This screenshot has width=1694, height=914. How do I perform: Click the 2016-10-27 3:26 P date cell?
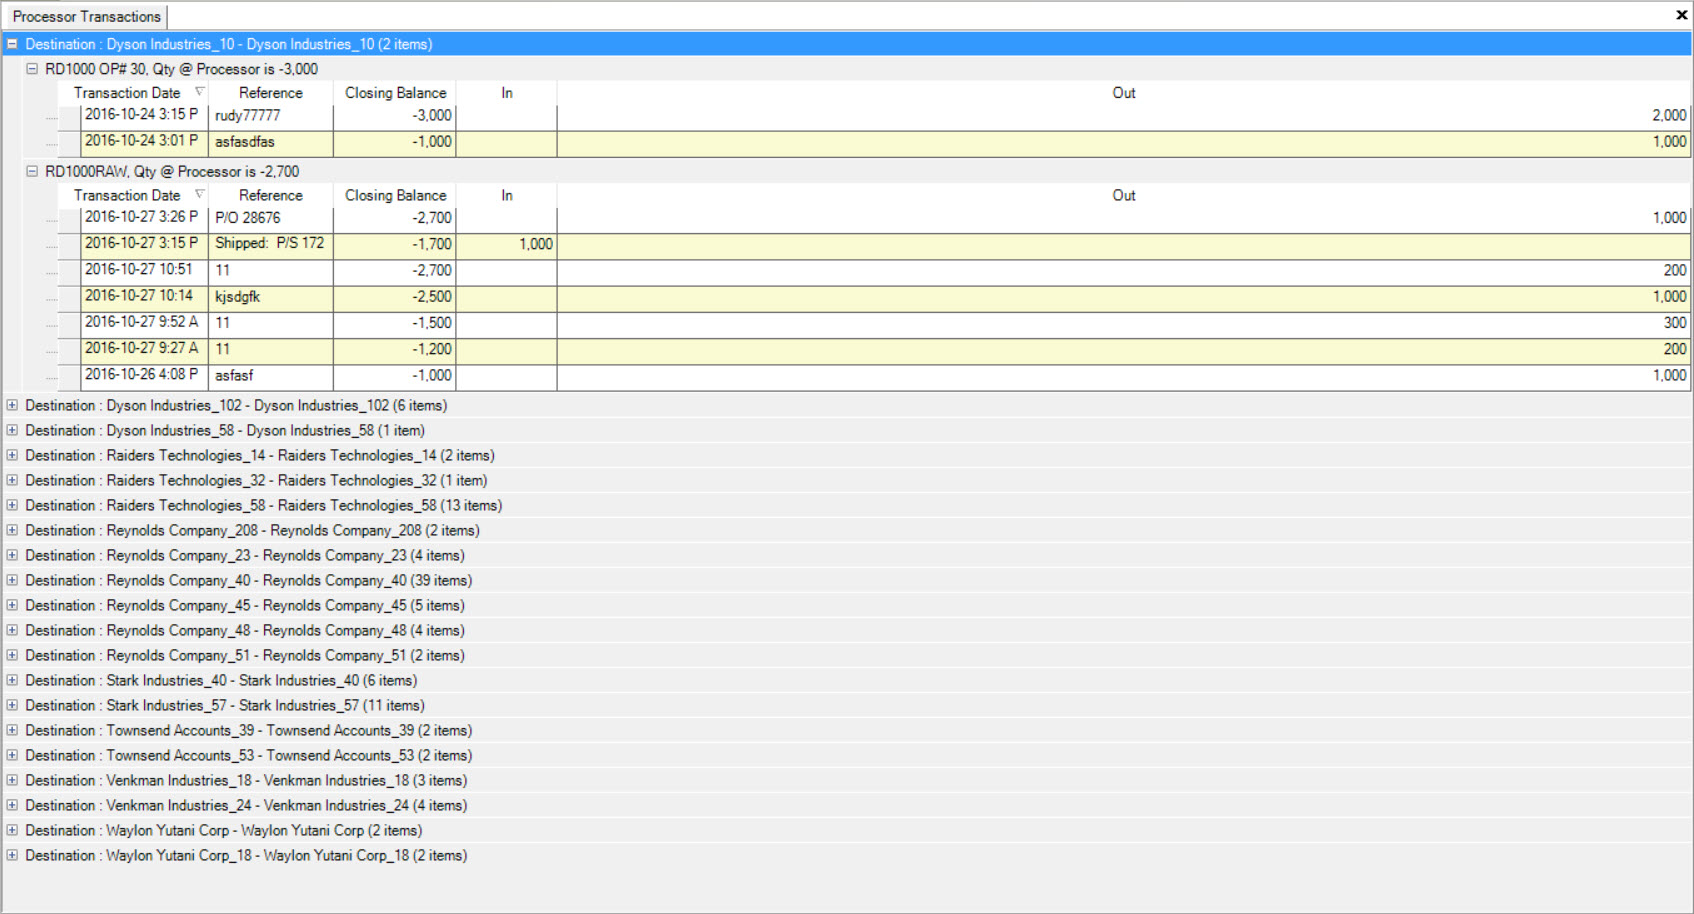(x=144, y=218)
